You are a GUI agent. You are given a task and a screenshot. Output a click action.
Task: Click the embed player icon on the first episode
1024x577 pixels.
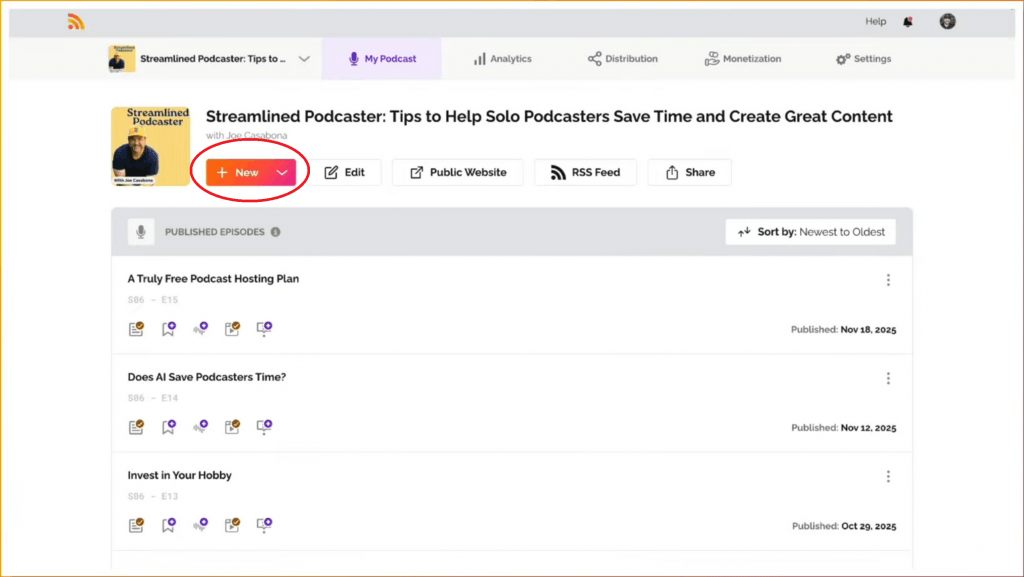click(x=263, y=328)
